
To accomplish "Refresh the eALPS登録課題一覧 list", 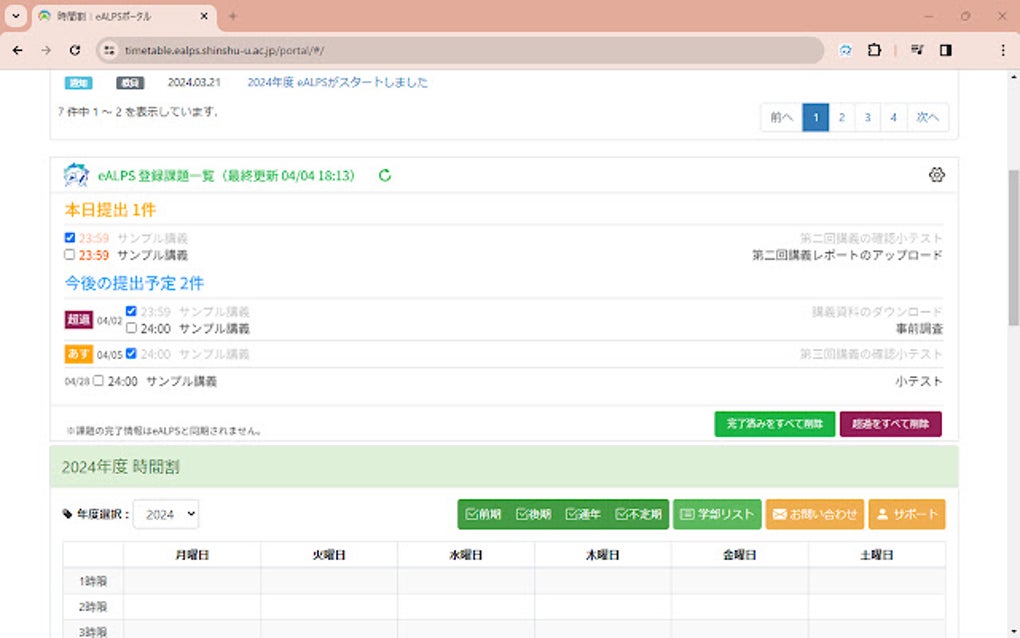I will tap(384, 176).
